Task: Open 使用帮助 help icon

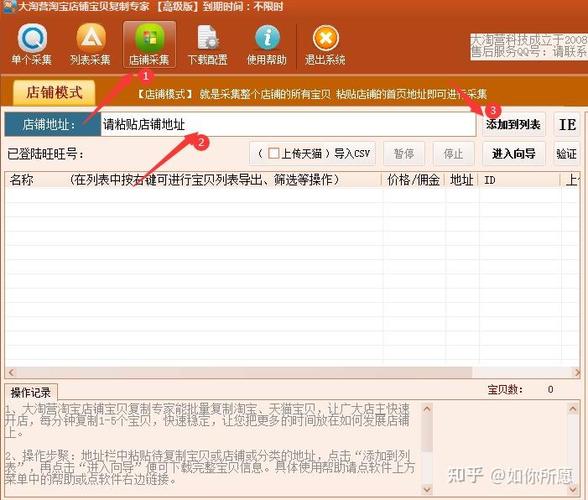Action: [267, 44]
